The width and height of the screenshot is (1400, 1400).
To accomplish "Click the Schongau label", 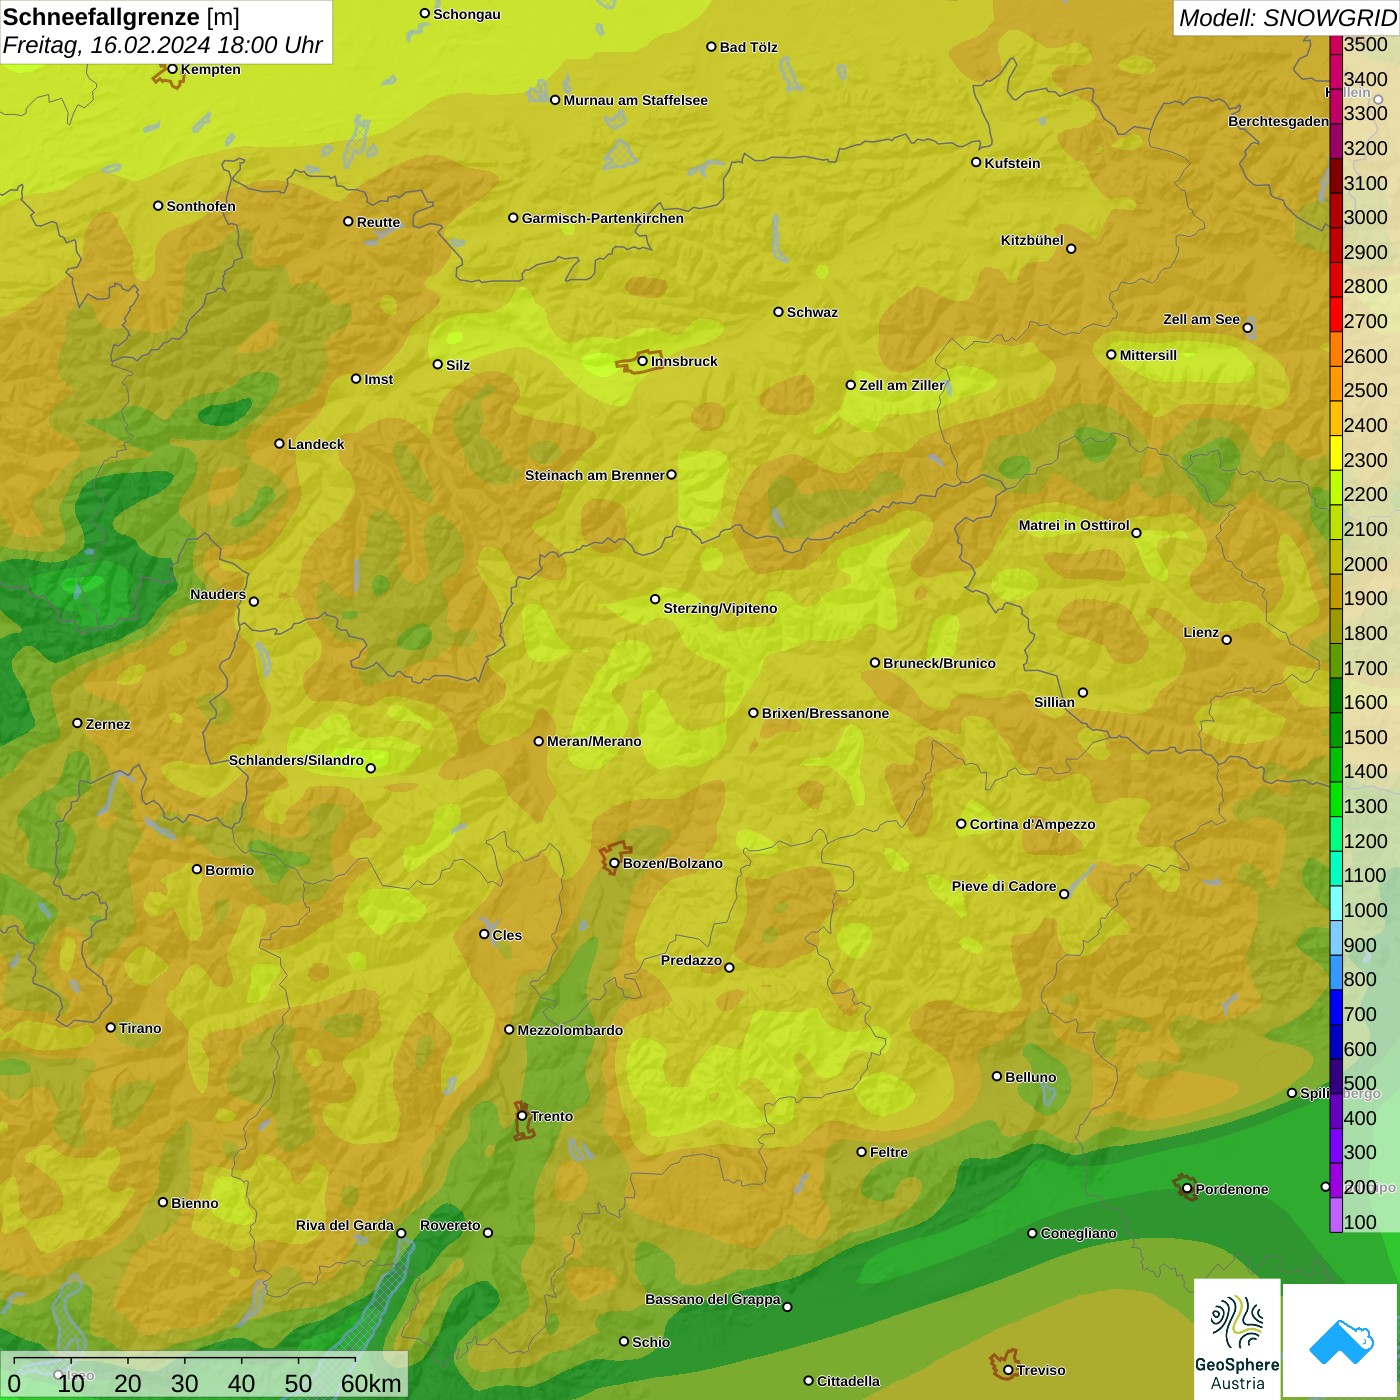I will (x=466, y=14).
